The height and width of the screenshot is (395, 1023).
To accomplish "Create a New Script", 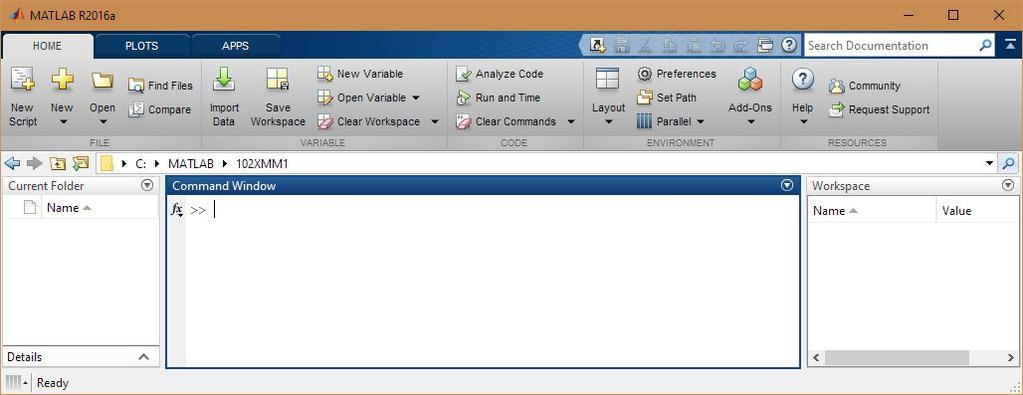I will [x=23, y=98].
